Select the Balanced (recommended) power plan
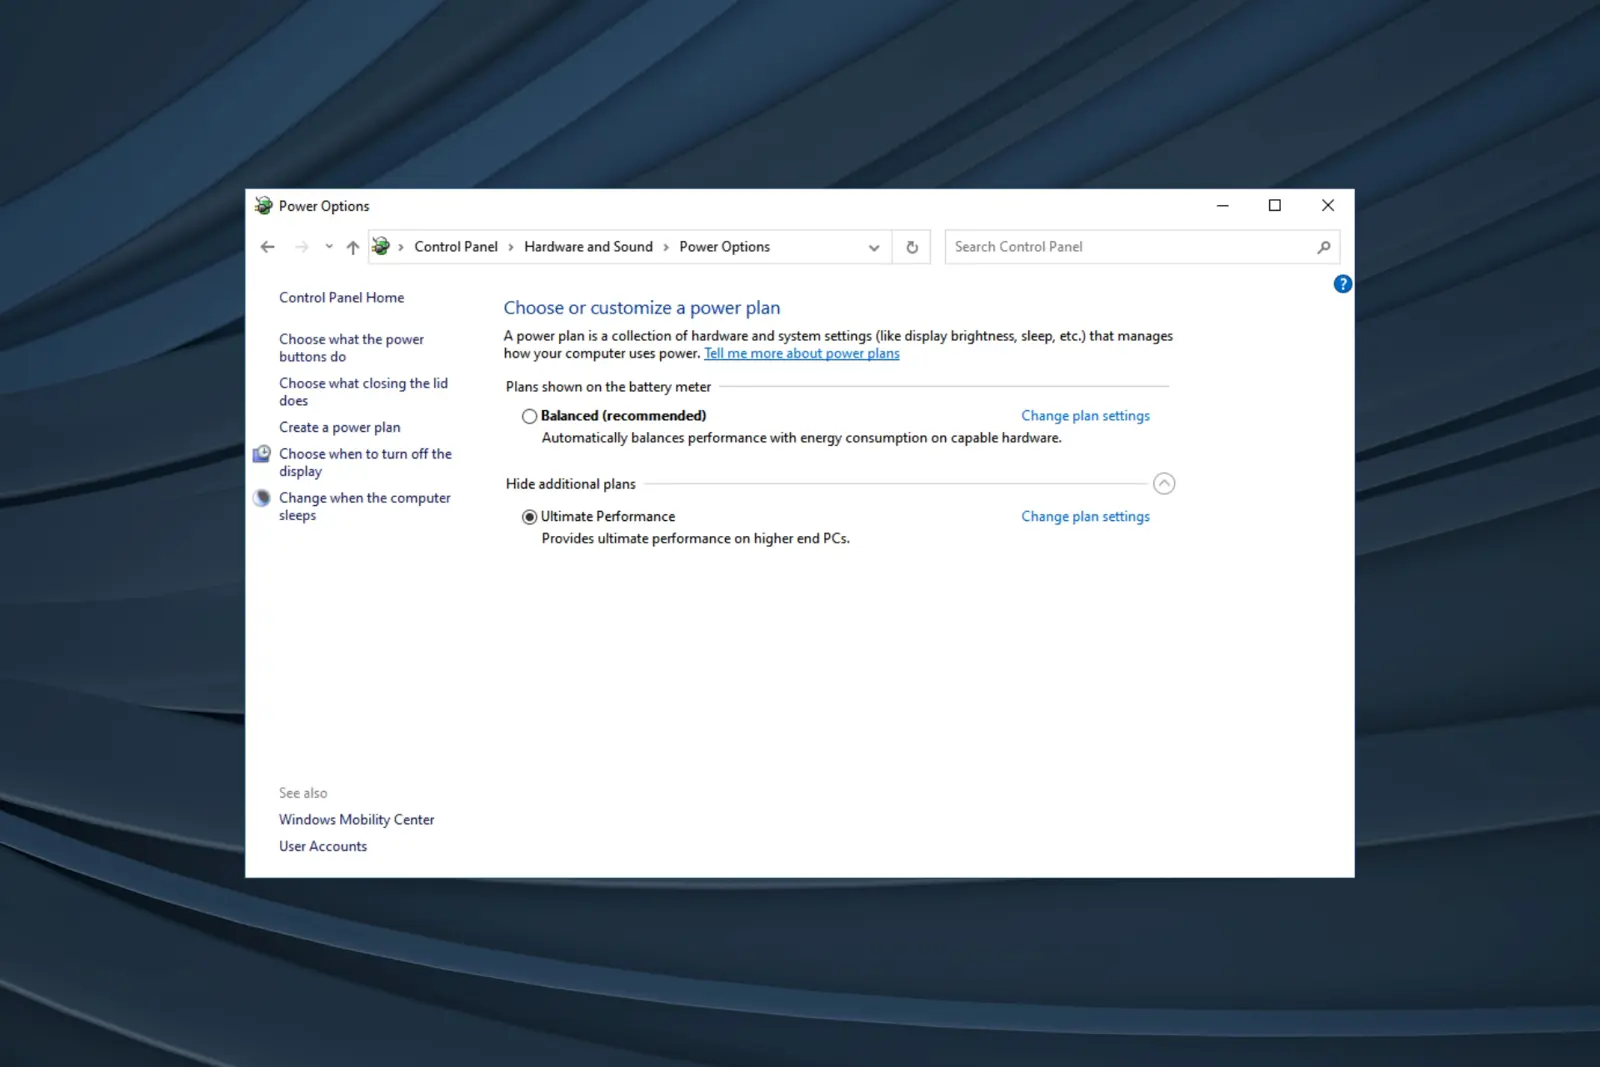 [529, 416]
